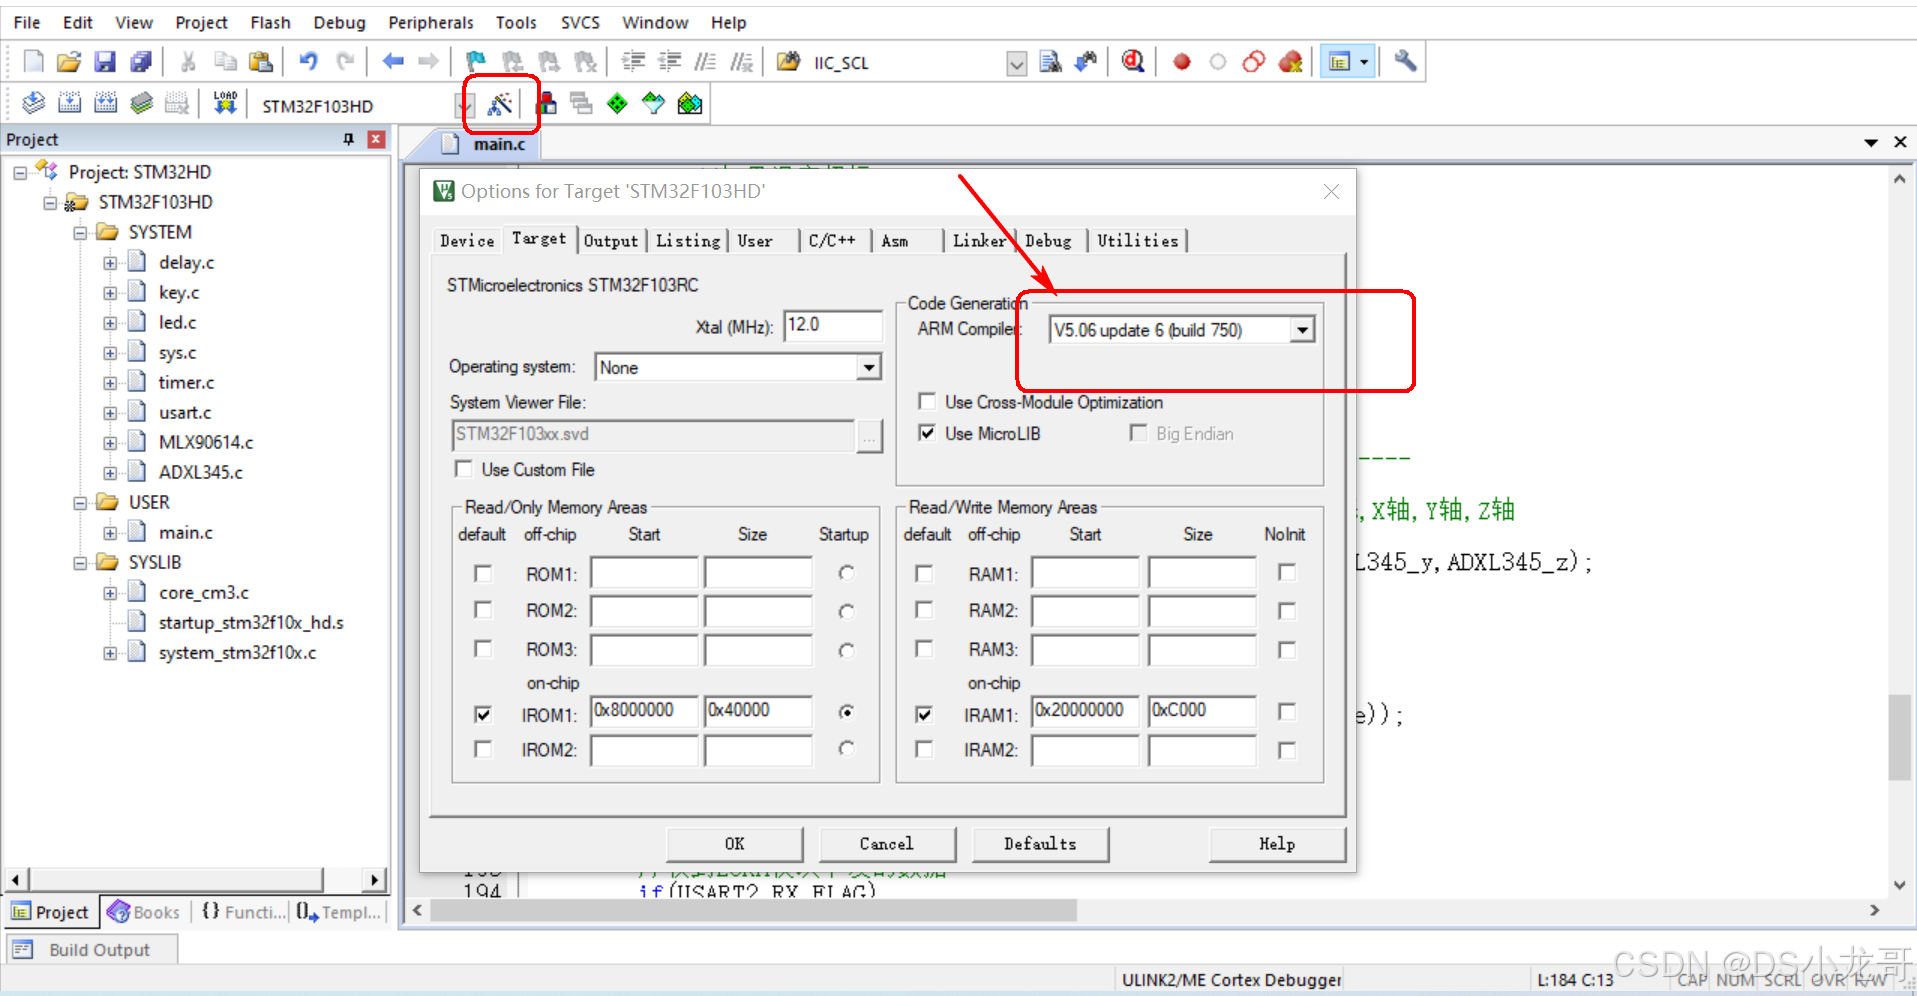The image size is (1917, 996).
Task: Toggle IROM1 default checkbox
Action: coord(483,715)
